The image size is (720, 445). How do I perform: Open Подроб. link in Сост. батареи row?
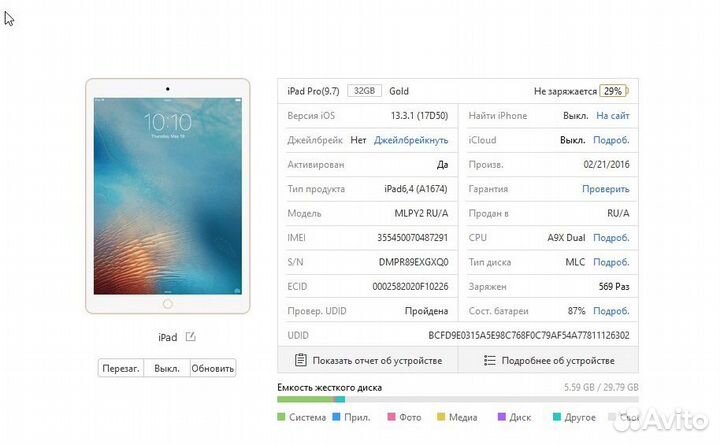611,311
